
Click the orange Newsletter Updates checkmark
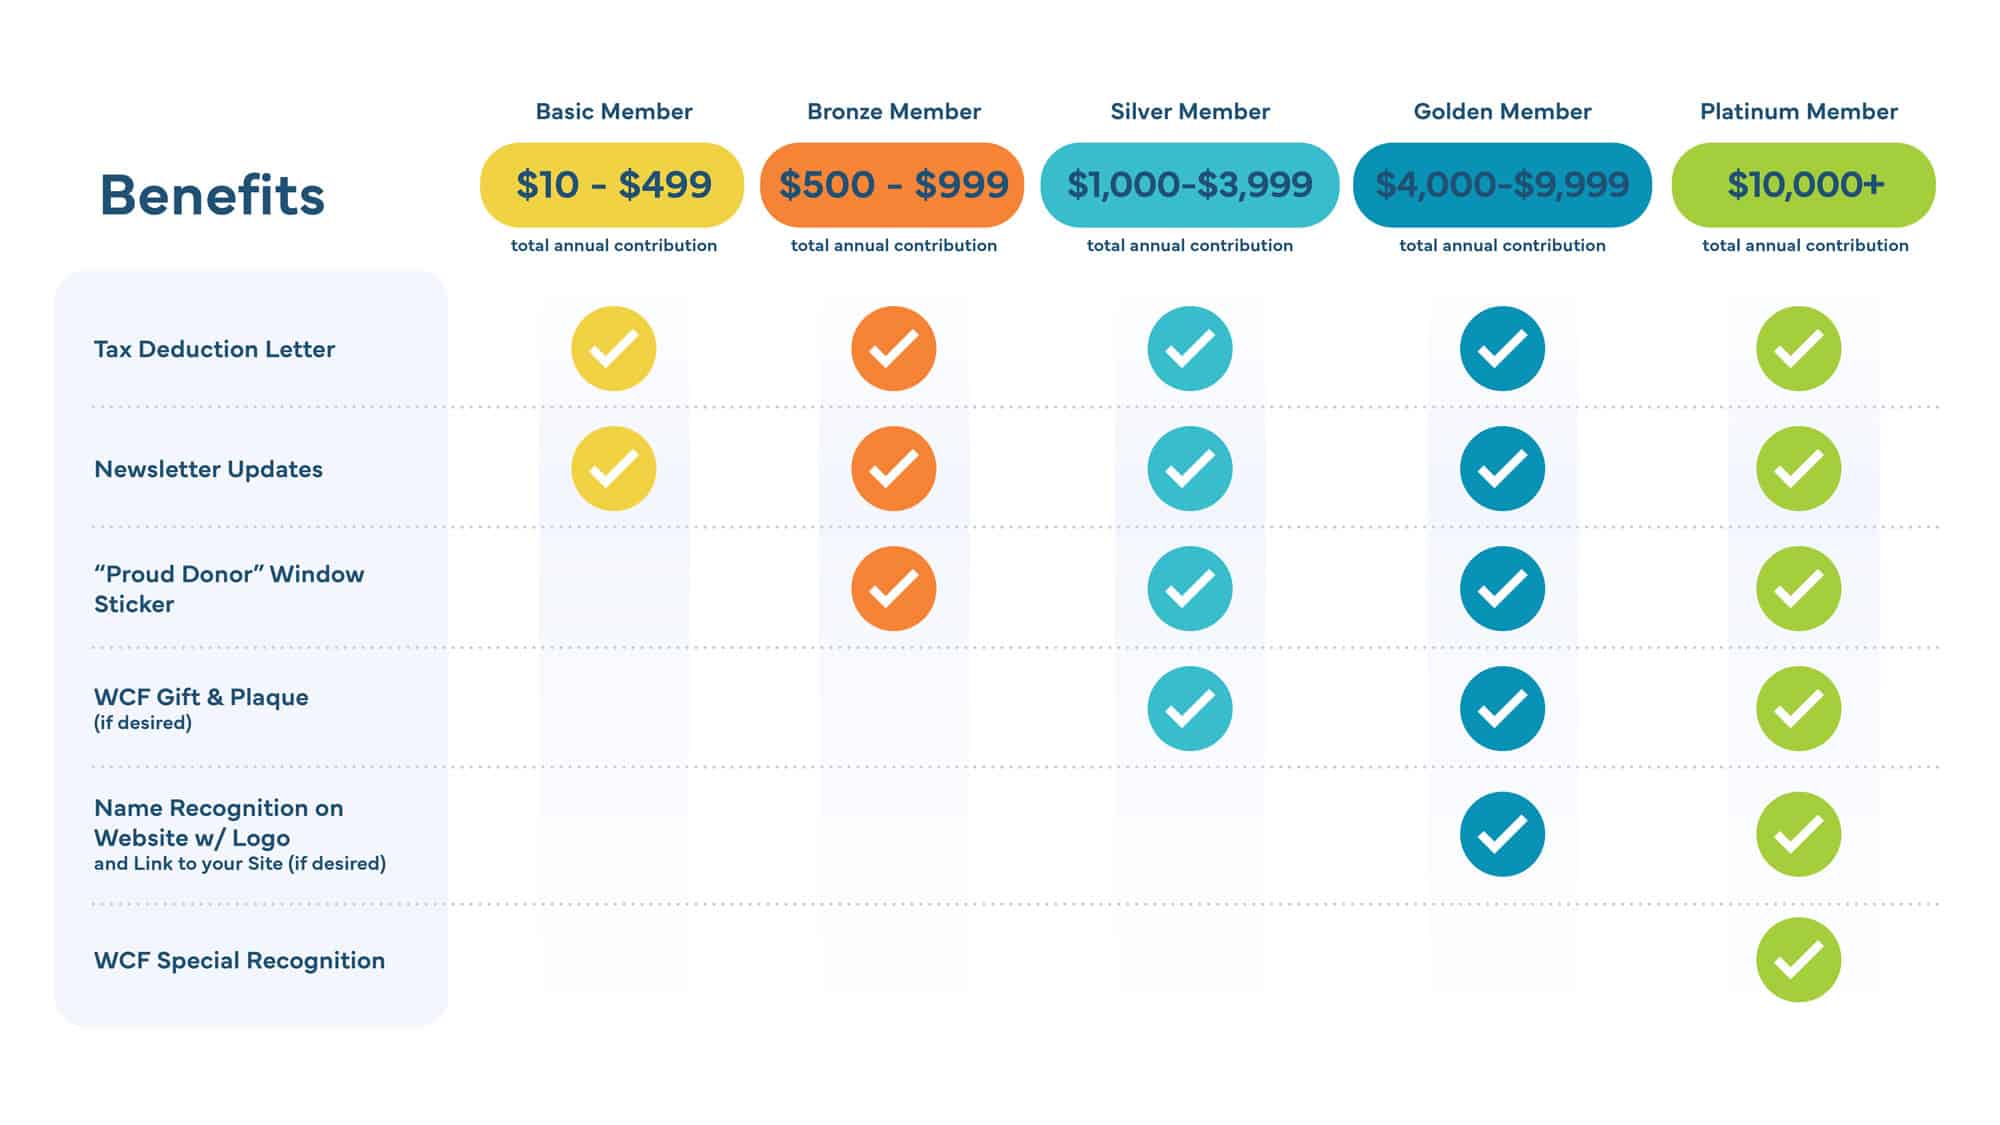pos(893,468)
